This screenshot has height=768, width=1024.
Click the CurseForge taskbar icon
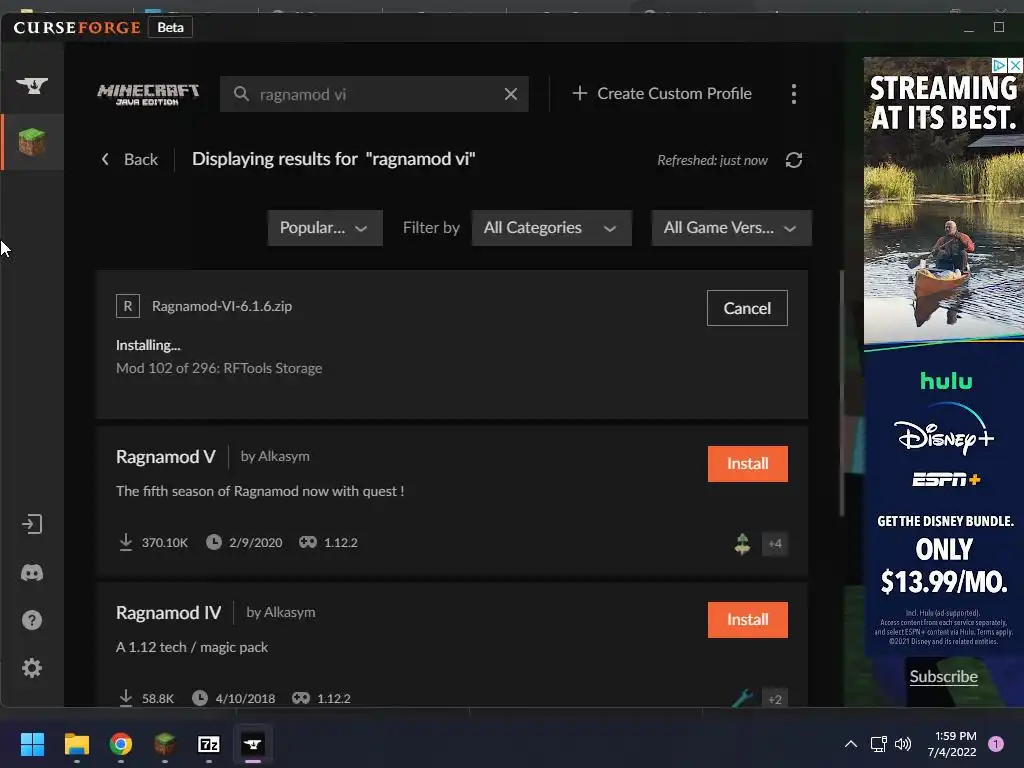click(x=253, y=744)
